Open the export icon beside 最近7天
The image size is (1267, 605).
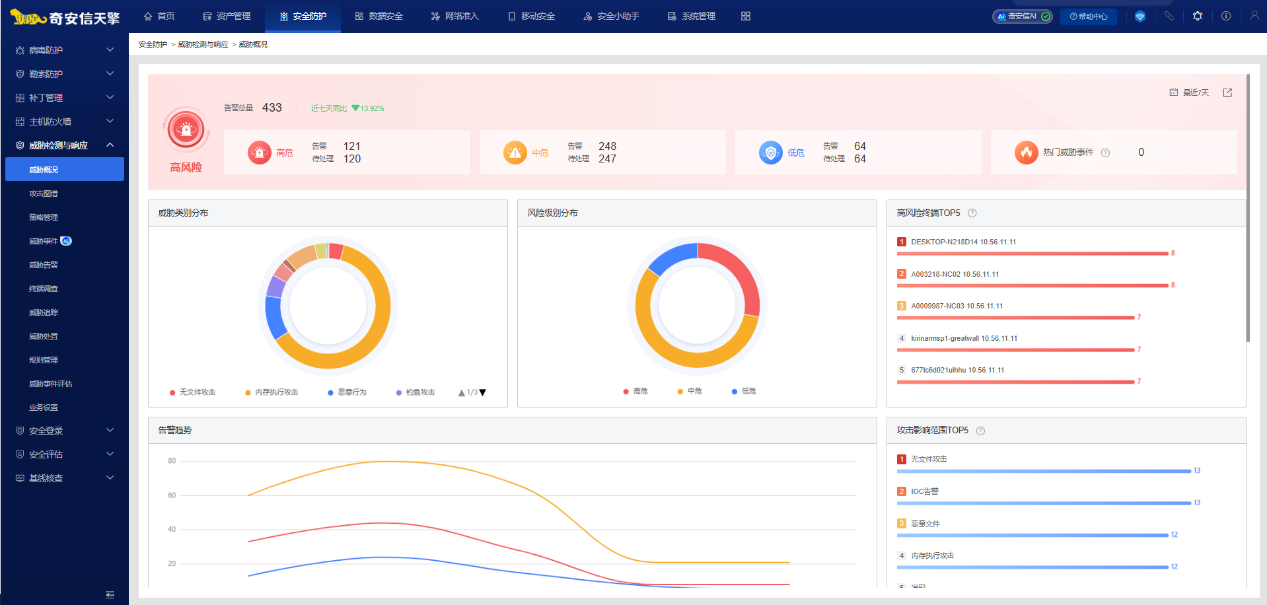(x=1228, y=93)
